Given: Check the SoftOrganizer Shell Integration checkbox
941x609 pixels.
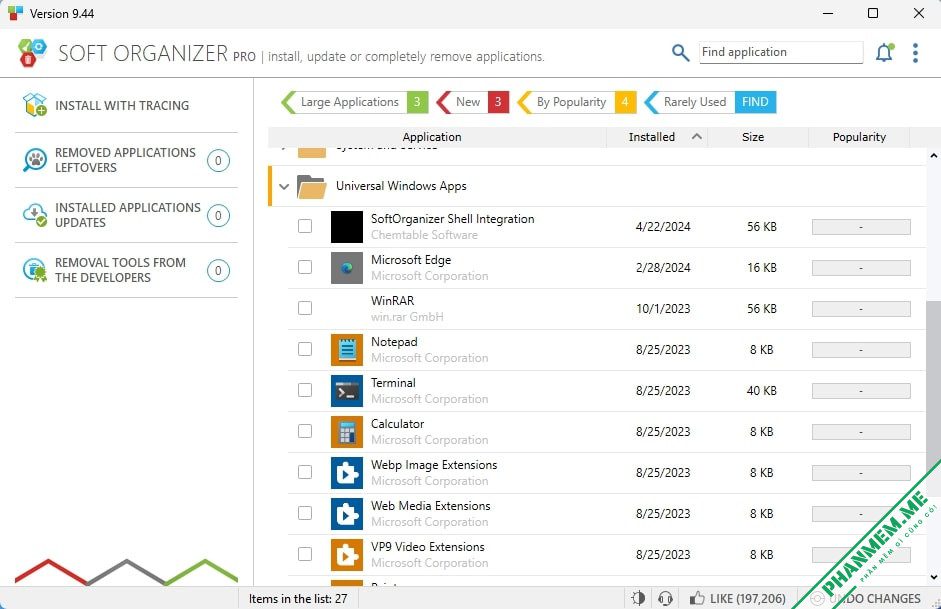Looking at the screenshot, I should pyautogui.click(x=305, y=226).
